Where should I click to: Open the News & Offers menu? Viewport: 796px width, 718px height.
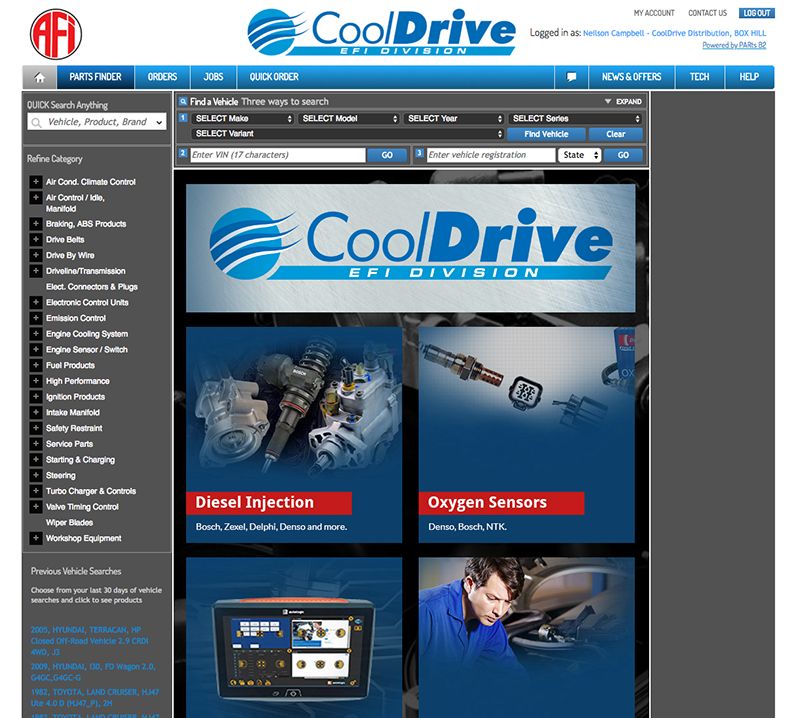[631, 77]
